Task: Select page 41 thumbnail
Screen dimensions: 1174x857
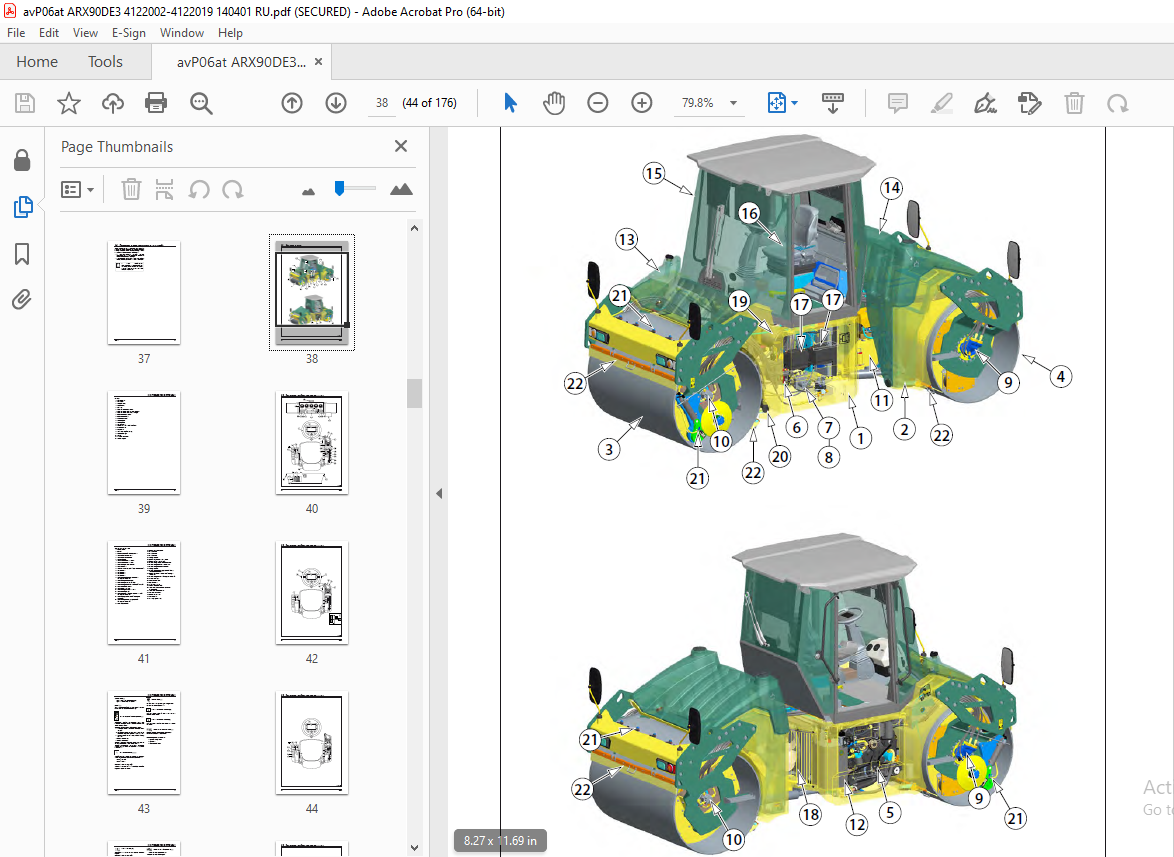Action: 144,592
